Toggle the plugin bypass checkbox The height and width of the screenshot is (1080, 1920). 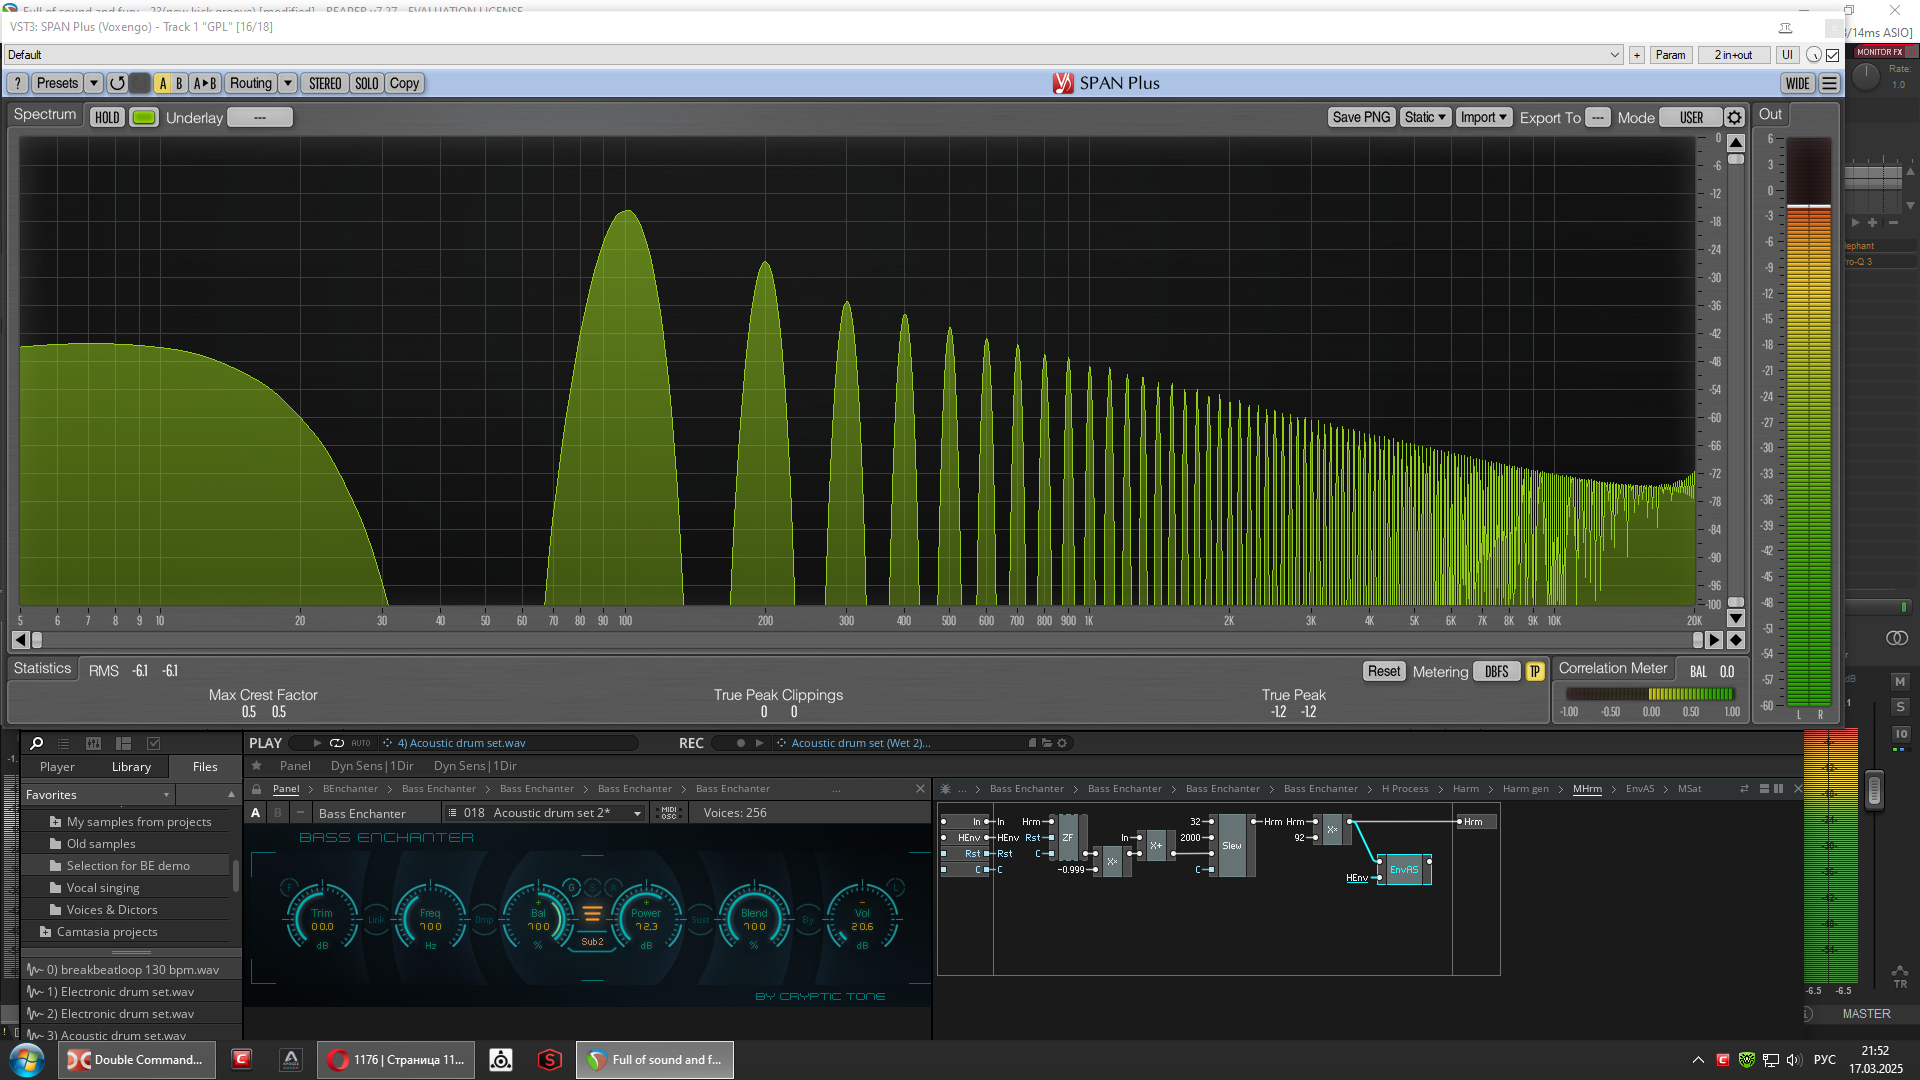tap(1832, 55)
